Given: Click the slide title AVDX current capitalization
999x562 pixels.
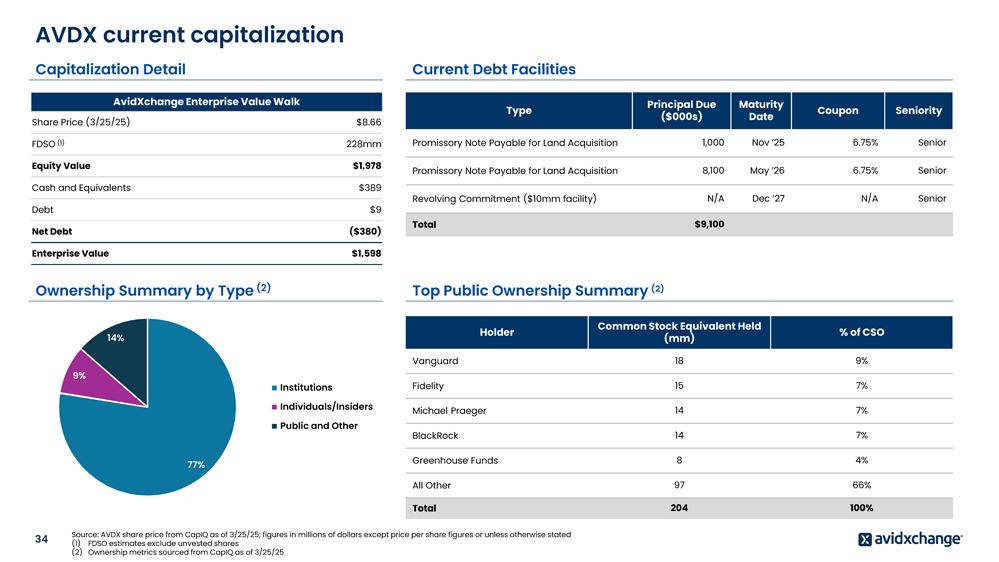Looking at the screenshot, I should pos(189,34).
